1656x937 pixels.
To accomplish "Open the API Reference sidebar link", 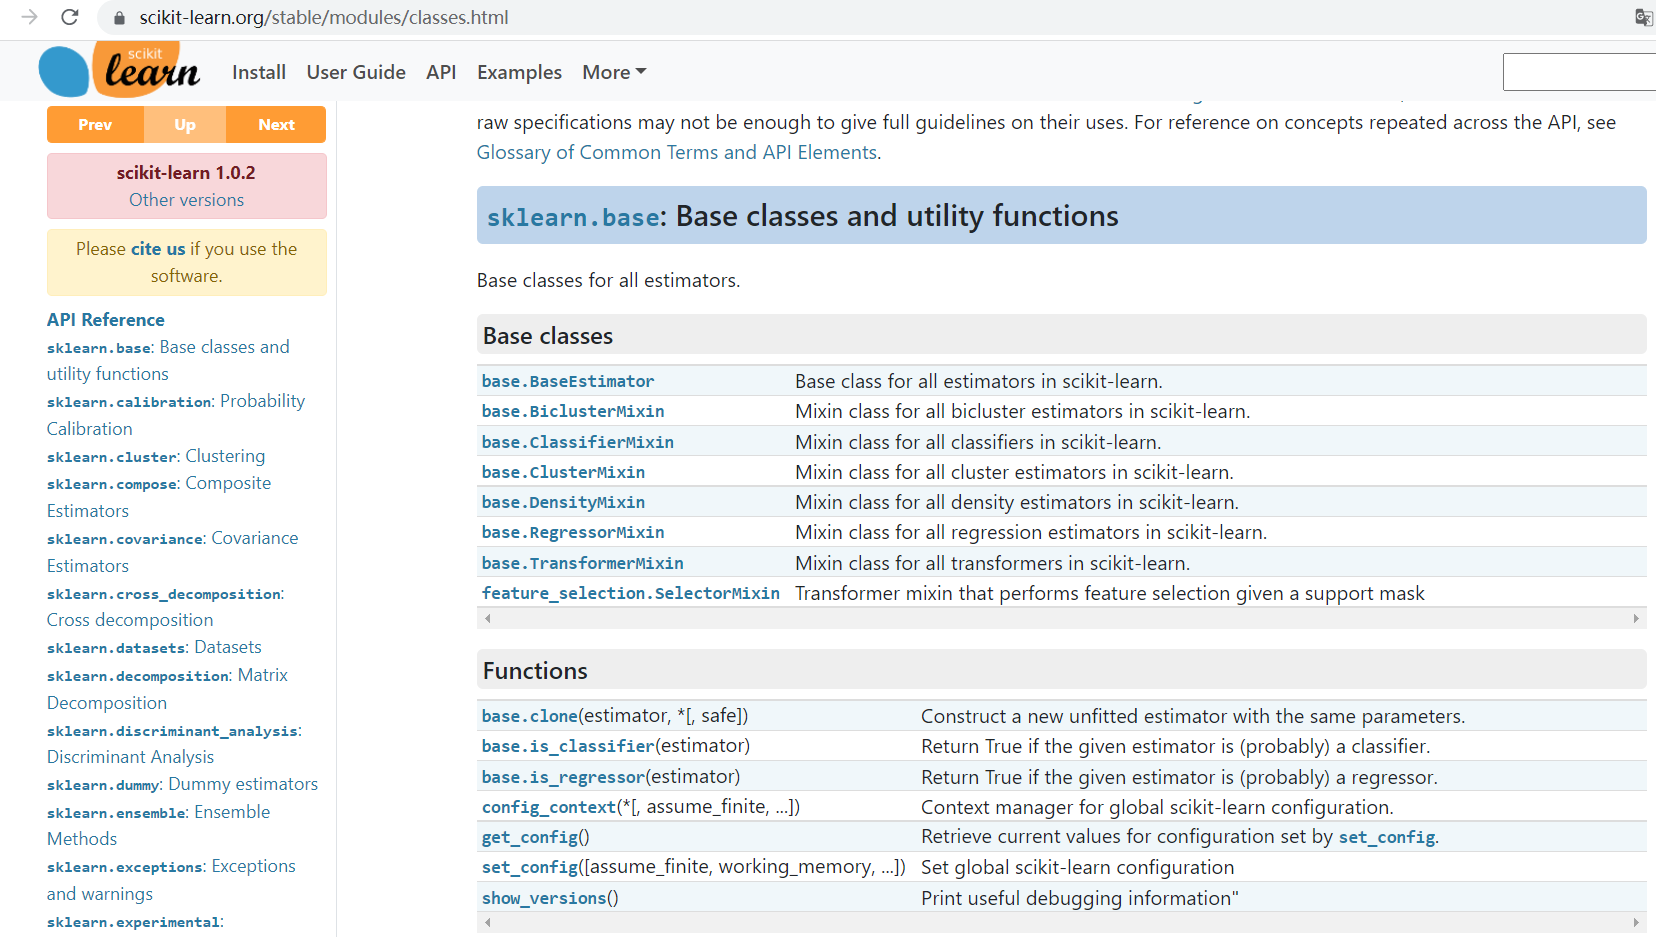I will [106, 320].
